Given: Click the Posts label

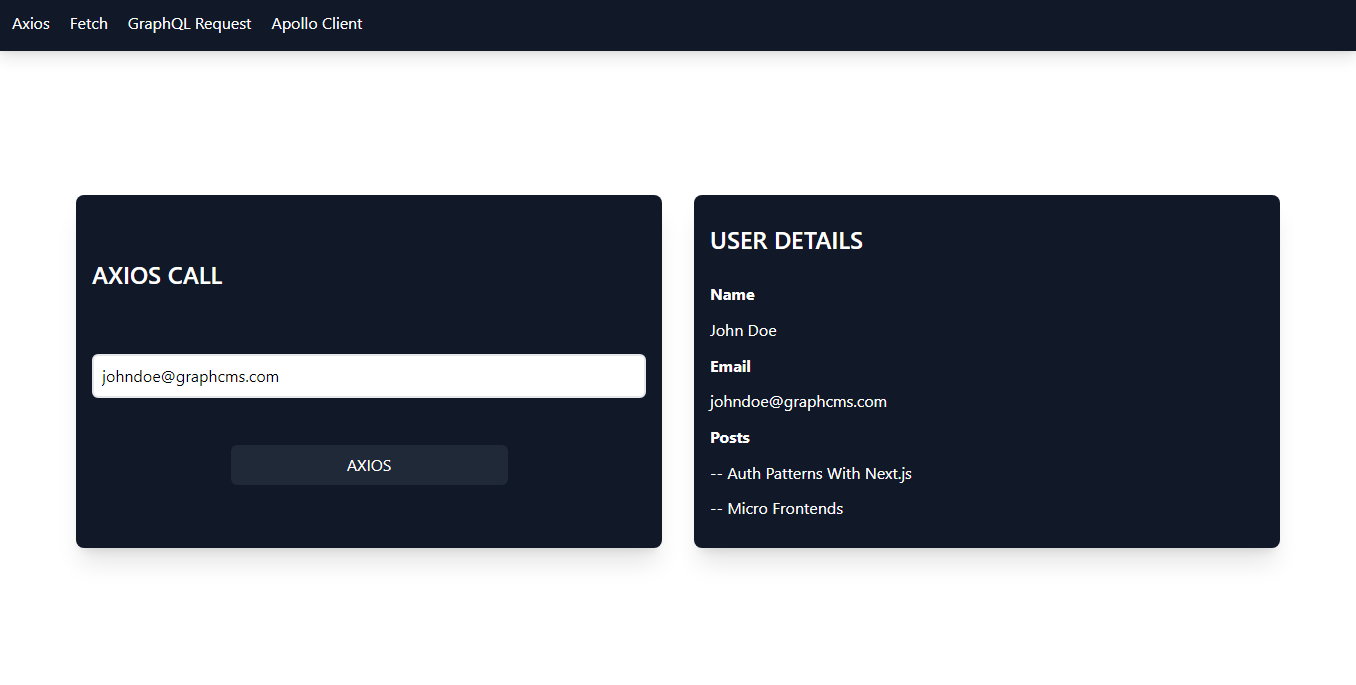Looking at the screenshot, I should [730, 438].
